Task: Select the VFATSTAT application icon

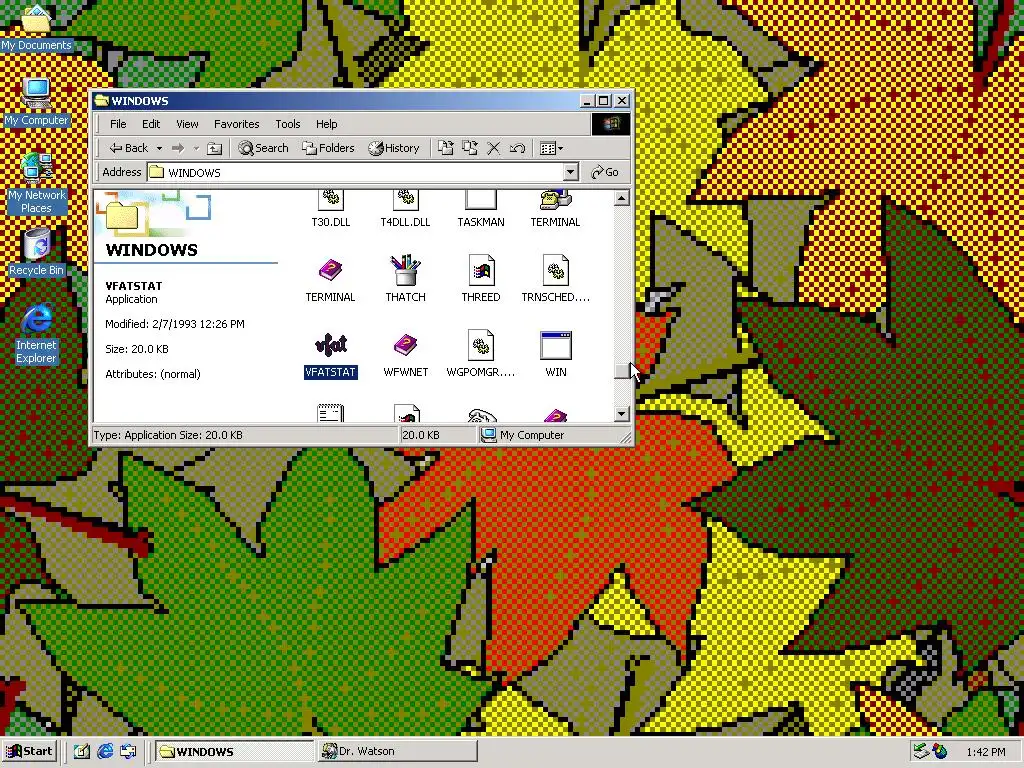Action: point(330,345)
